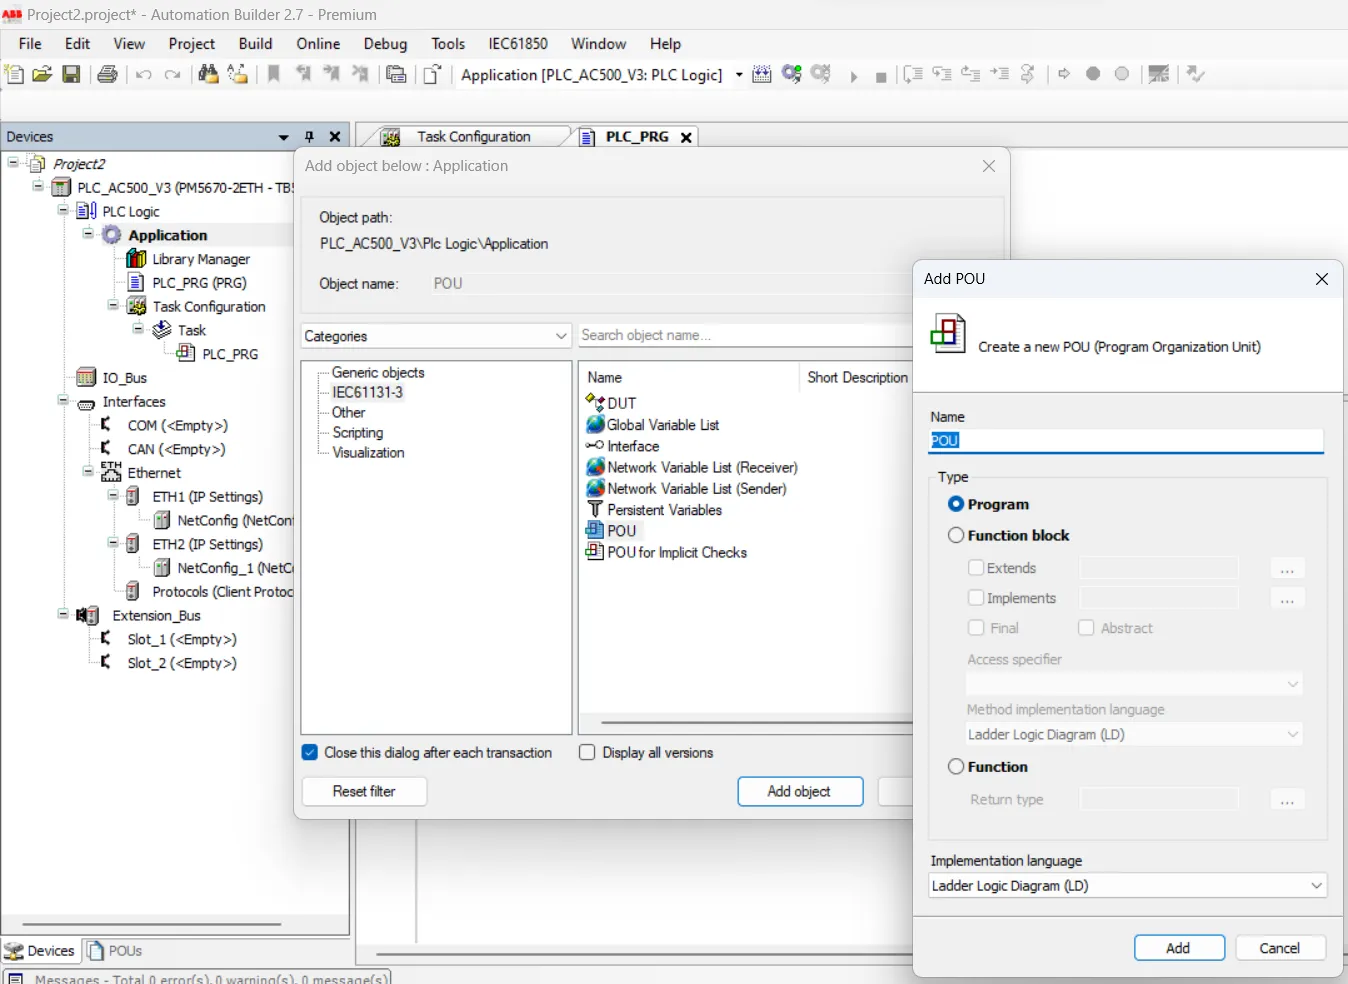The image size is (1348, 984).
Task: Click the Print icon in the toolbar
Action: point(107,74)
